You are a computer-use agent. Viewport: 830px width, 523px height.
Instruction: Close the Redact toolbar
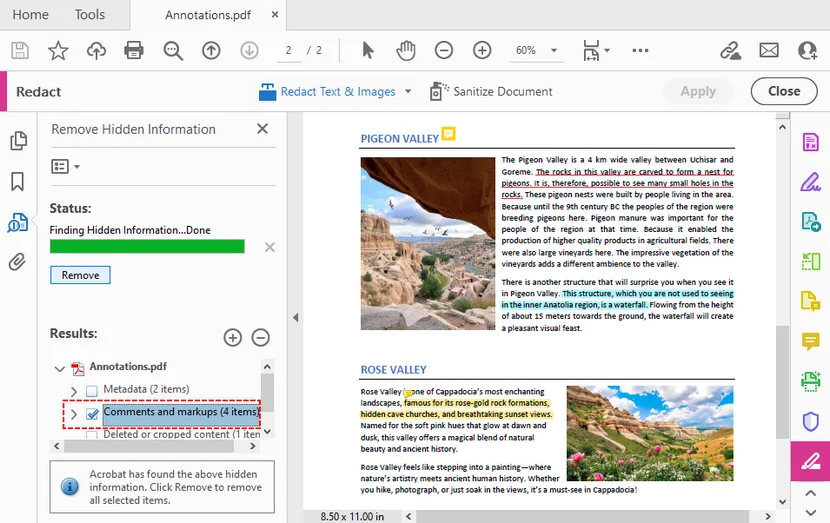point(784,91)
